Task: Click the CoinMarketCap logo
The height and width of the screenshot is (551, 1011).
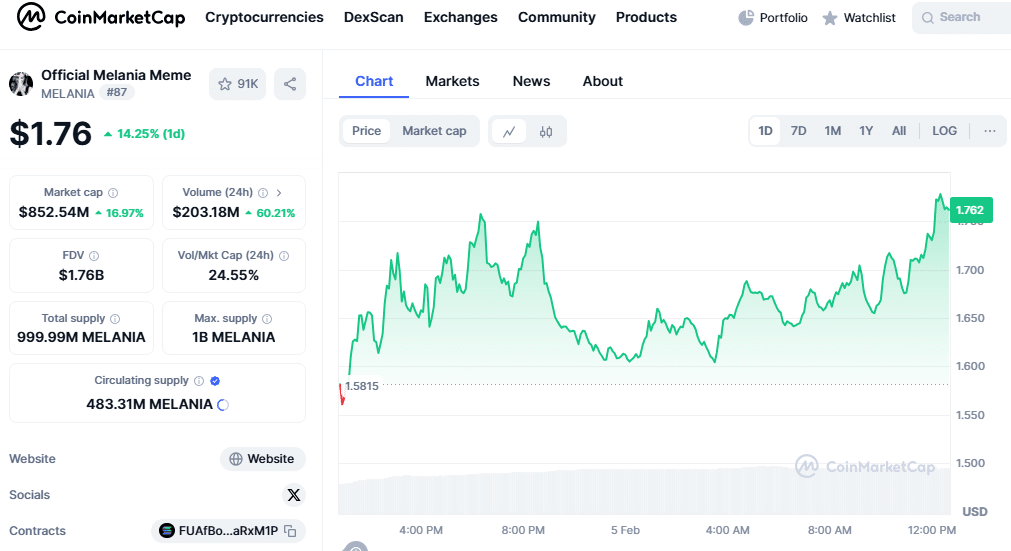Action: tap(101, 17)
